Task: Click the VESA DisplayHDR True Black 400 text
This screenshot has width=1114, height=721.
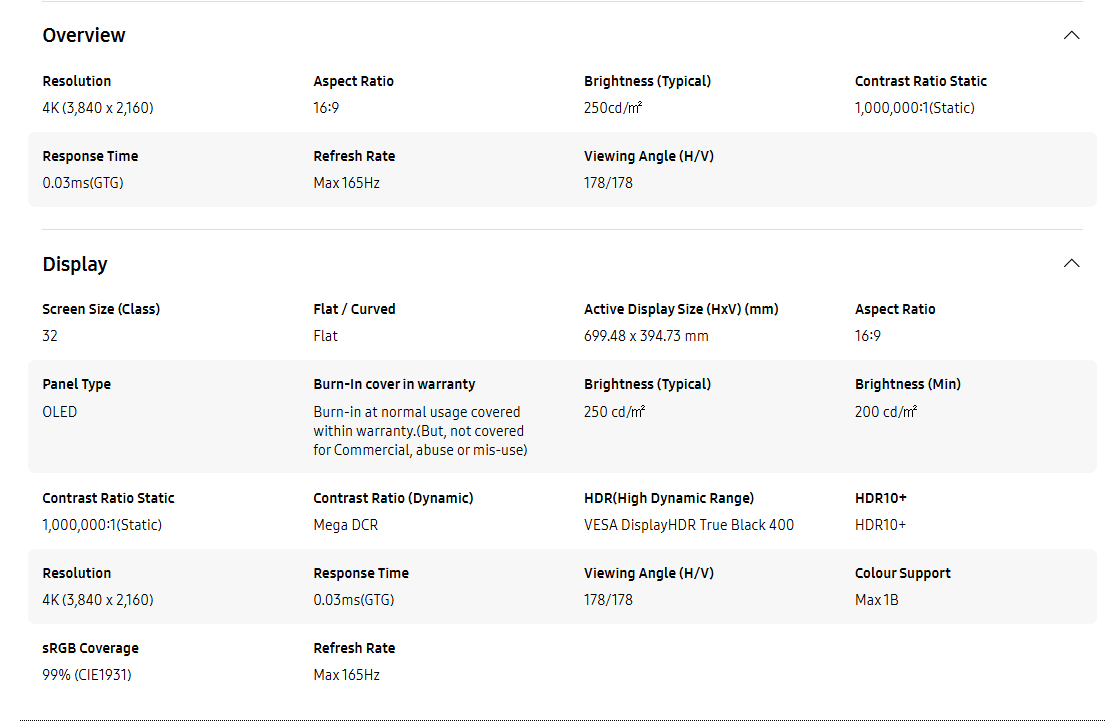Action: [689, 525]
